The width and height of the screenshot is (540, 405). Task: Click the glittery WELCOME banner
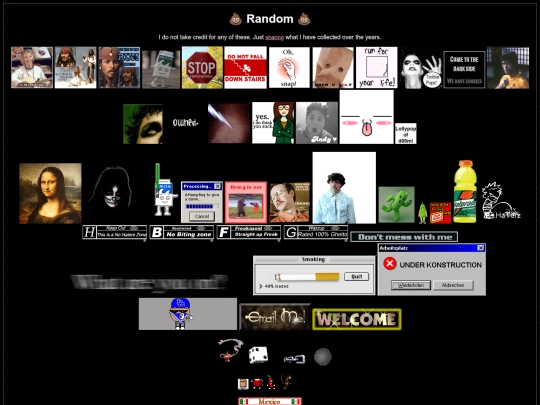pos(357,319)
